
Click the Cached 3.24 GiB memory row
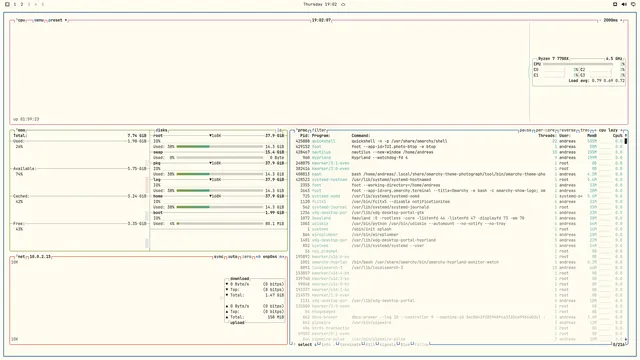click(80, 196)
